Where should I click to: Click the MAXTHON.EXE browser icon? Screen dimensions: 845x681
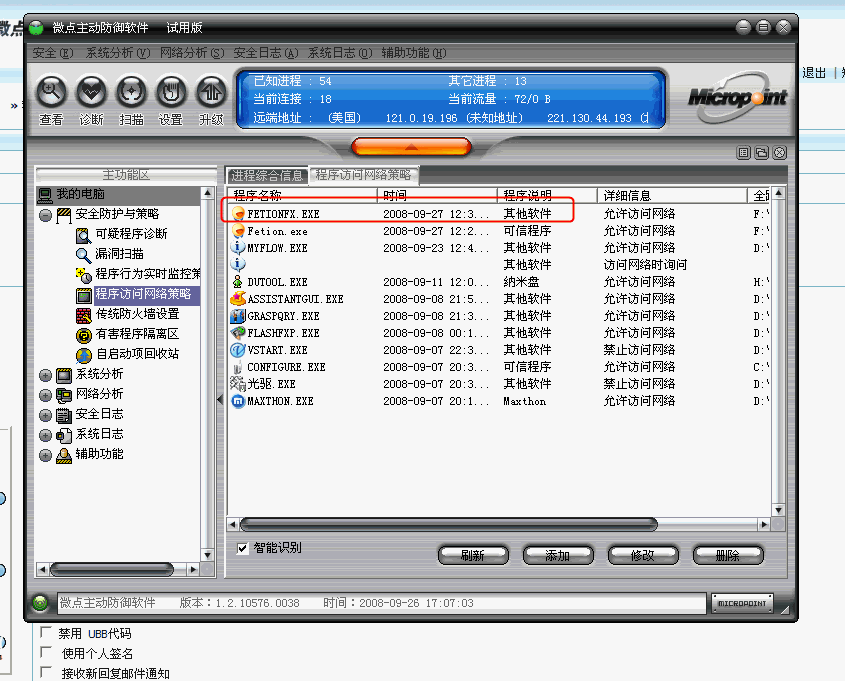click(238, 401)
